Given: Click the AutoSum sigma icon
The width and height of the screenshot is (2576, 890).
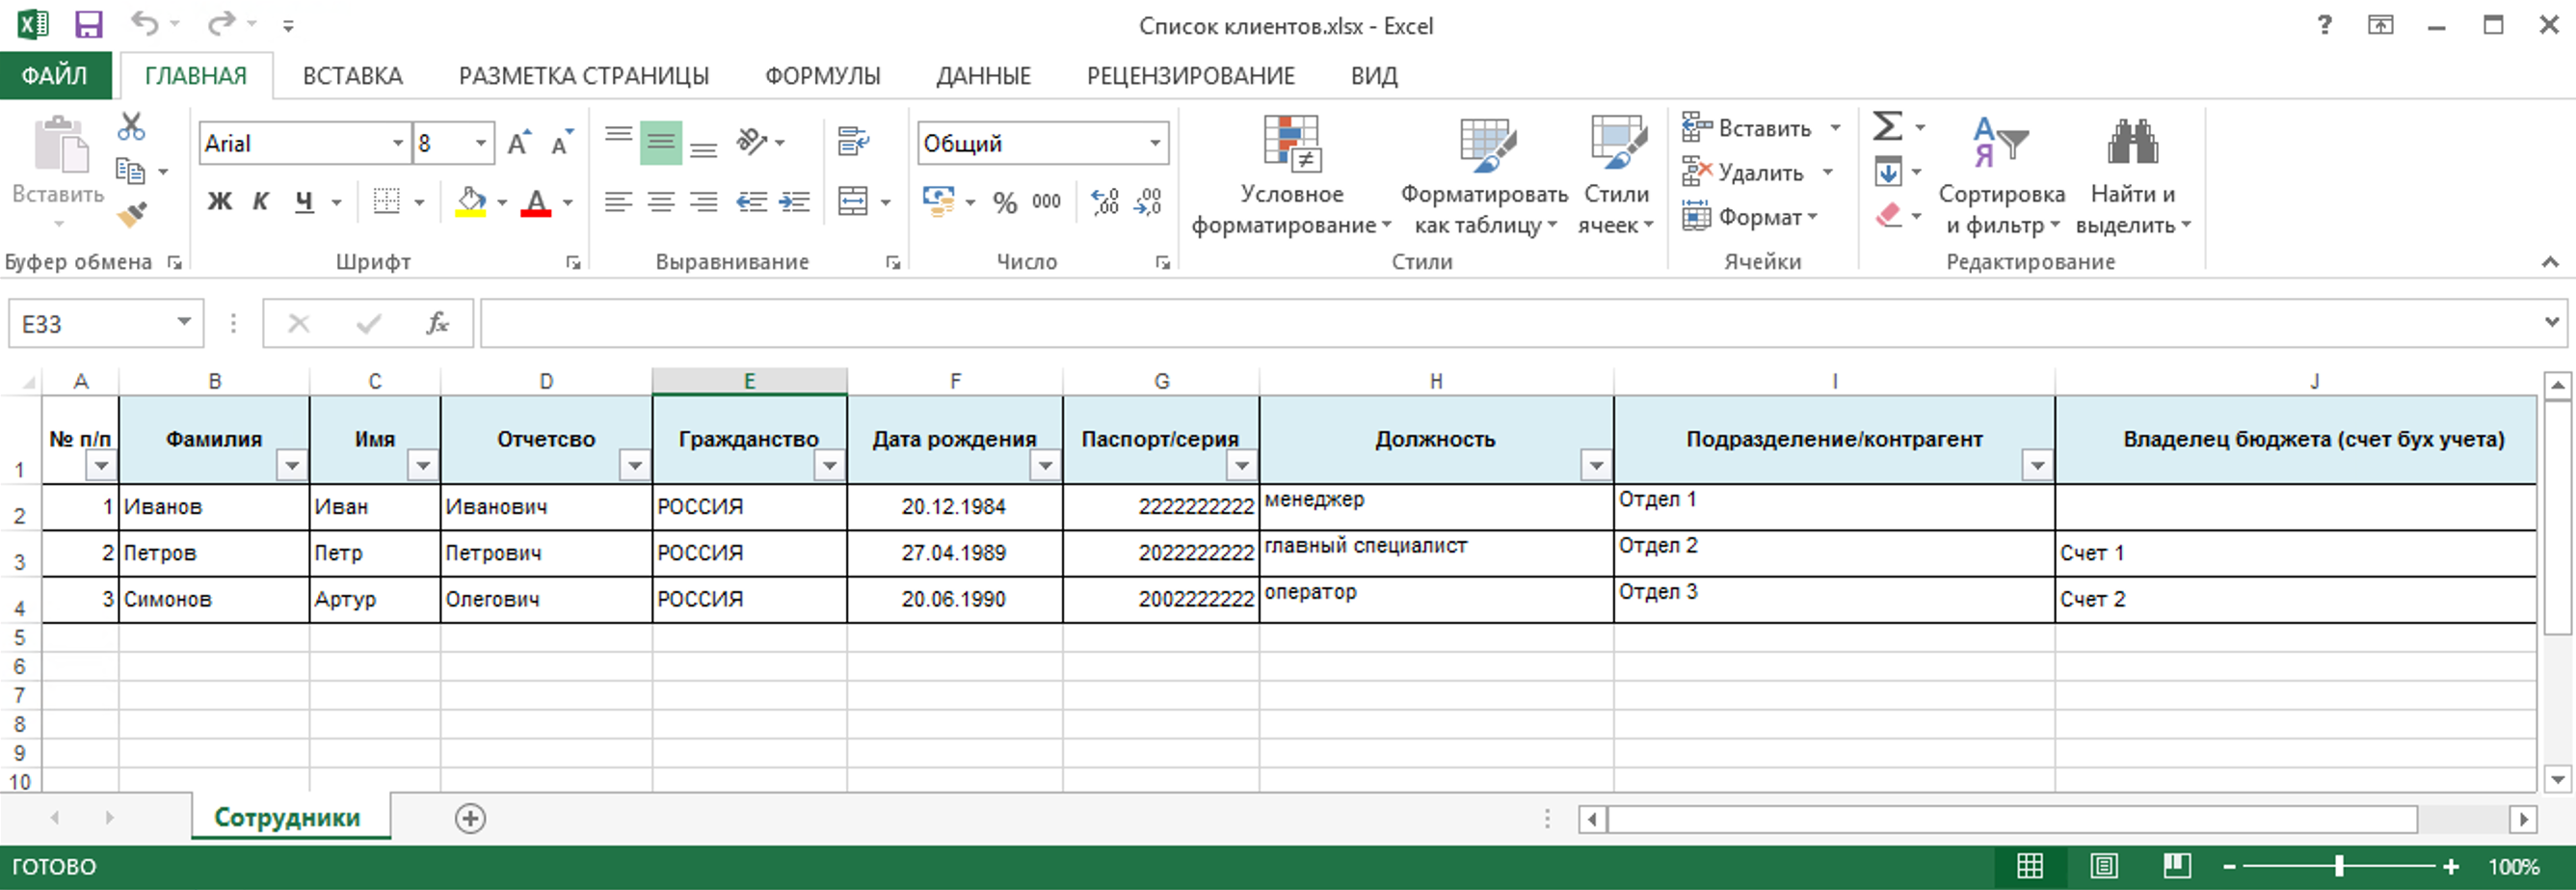Looking at the screenshot, I should (1887, 127).
